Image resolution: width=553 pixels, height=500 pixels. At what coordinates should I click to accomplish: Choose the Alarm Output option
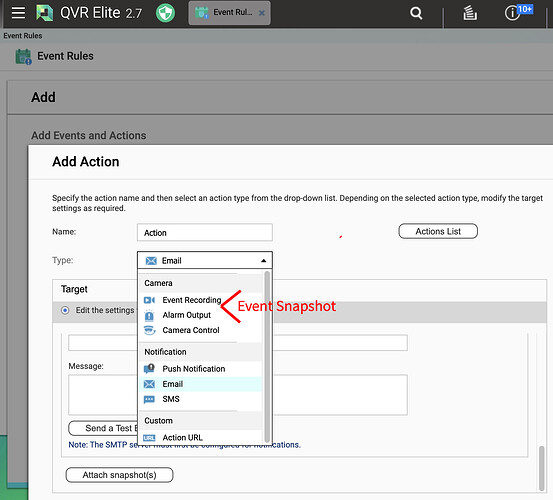(187, 315)
